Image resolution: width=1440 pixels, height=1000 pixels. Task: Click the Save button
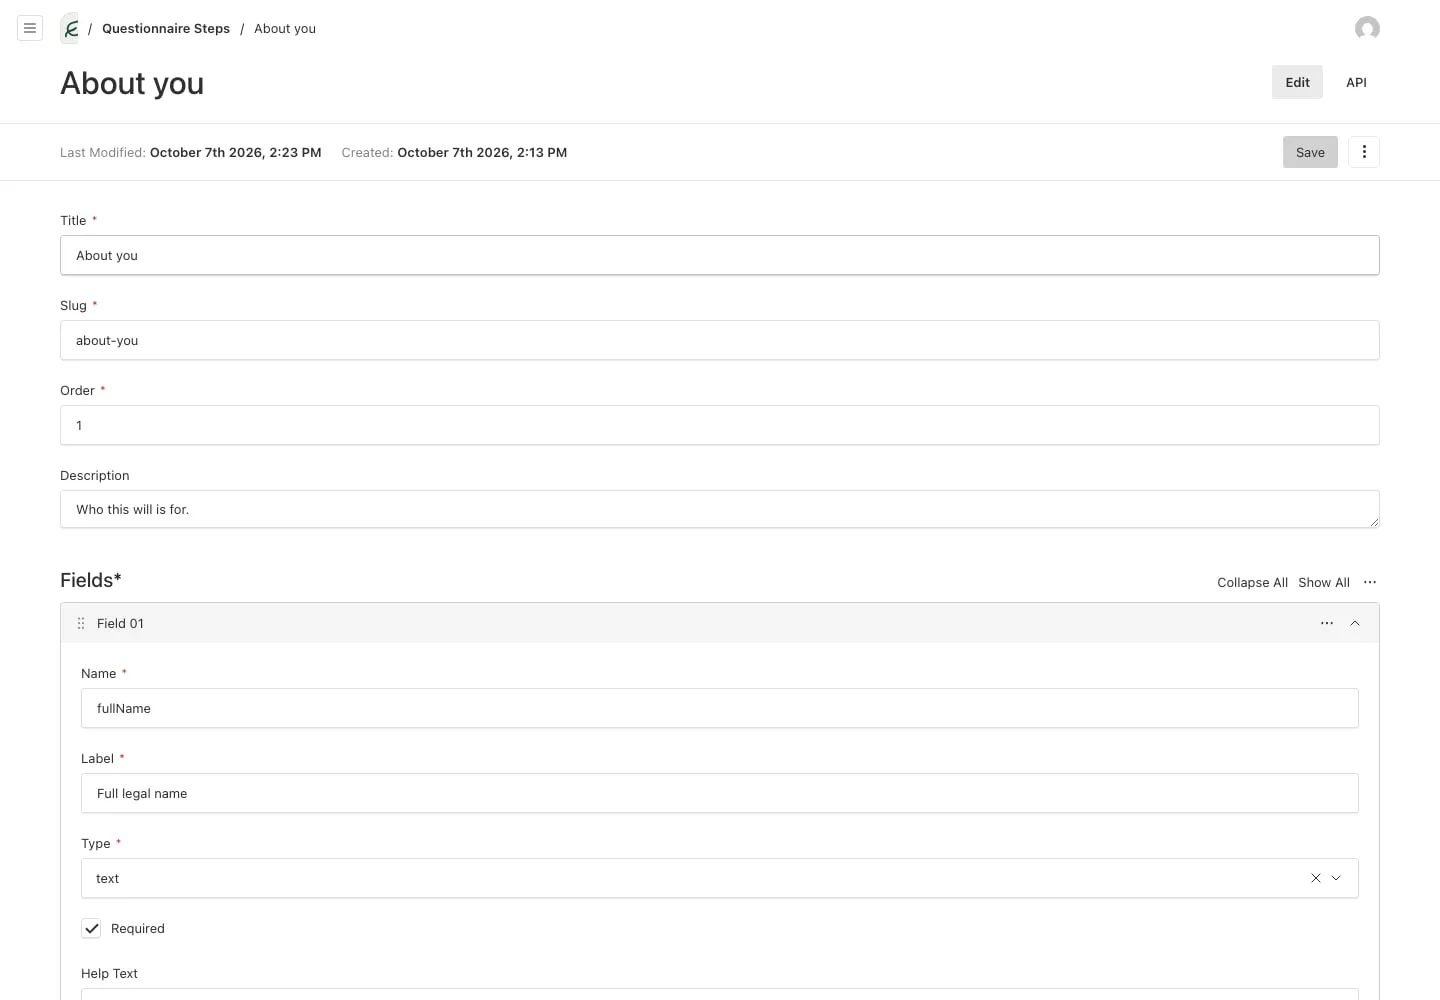[x=1310, y=152]
